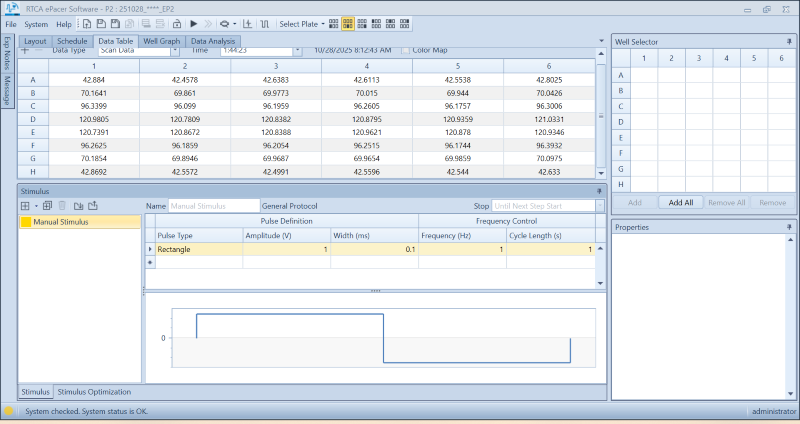
Task: Click the Start (play) toolbar button
Action: pyautogui.click(x=192, y=23)
